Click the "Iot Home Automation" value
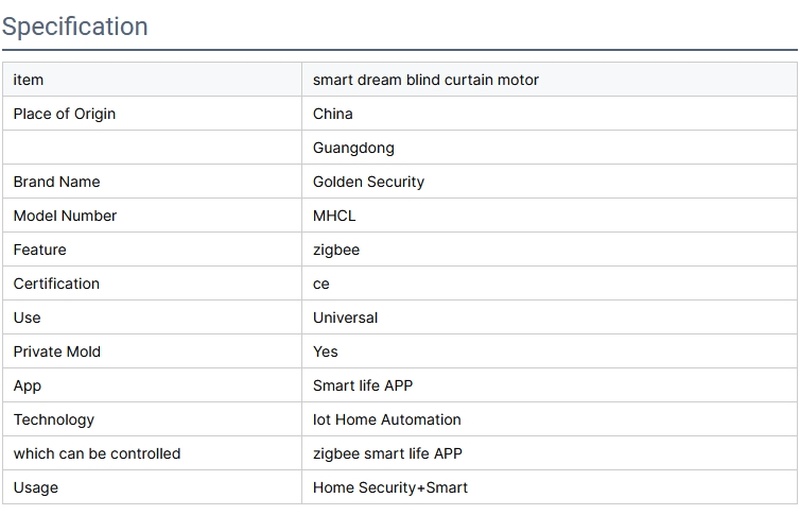The height and width of the screenshot is (515, 800). pyautogui.click(x=386, y=420)
